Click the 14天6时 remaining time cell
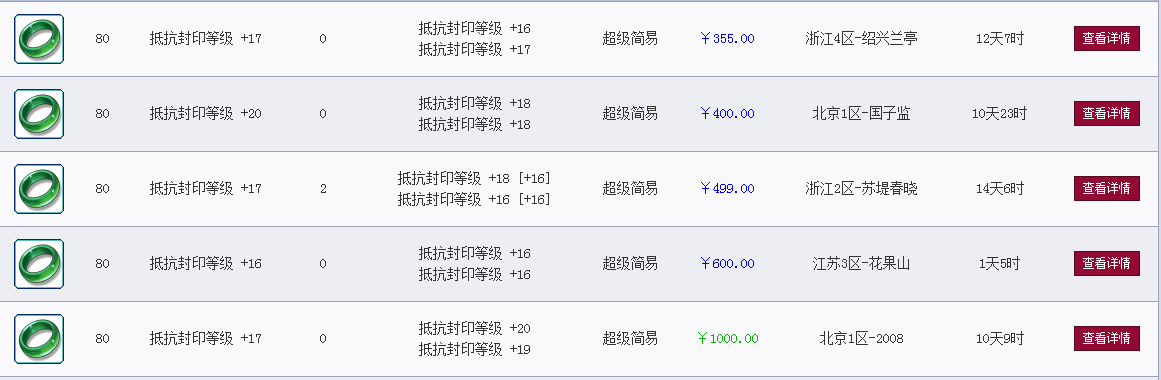 click(x=1000, y=188)
